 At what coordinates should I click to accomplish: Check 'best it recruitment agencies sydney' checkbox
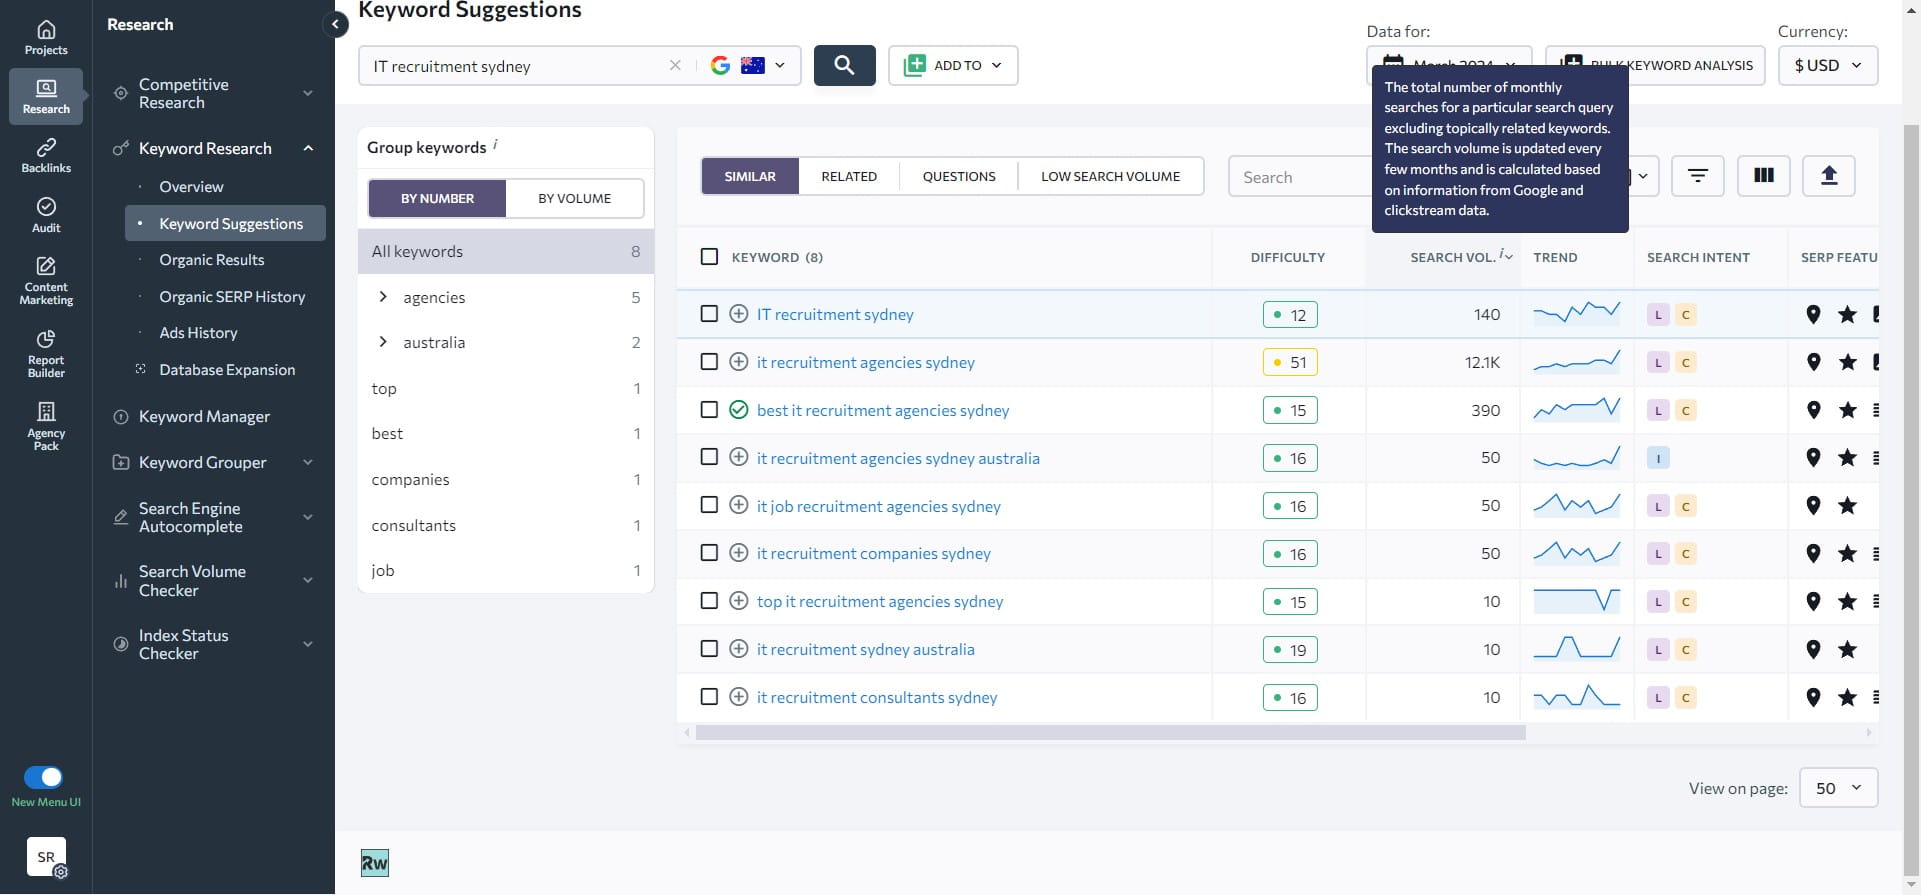pyautogui.click(x=709, y=410)
